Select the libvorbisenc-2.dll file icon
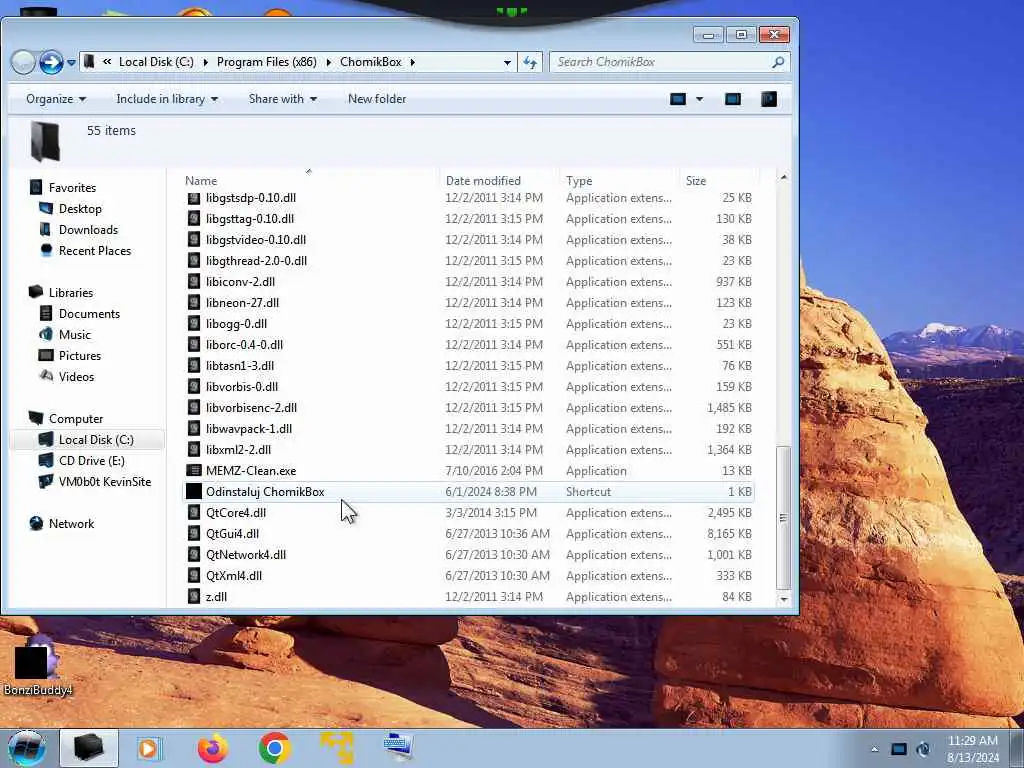Screen dimensions: 1024x768 point(193,408)
